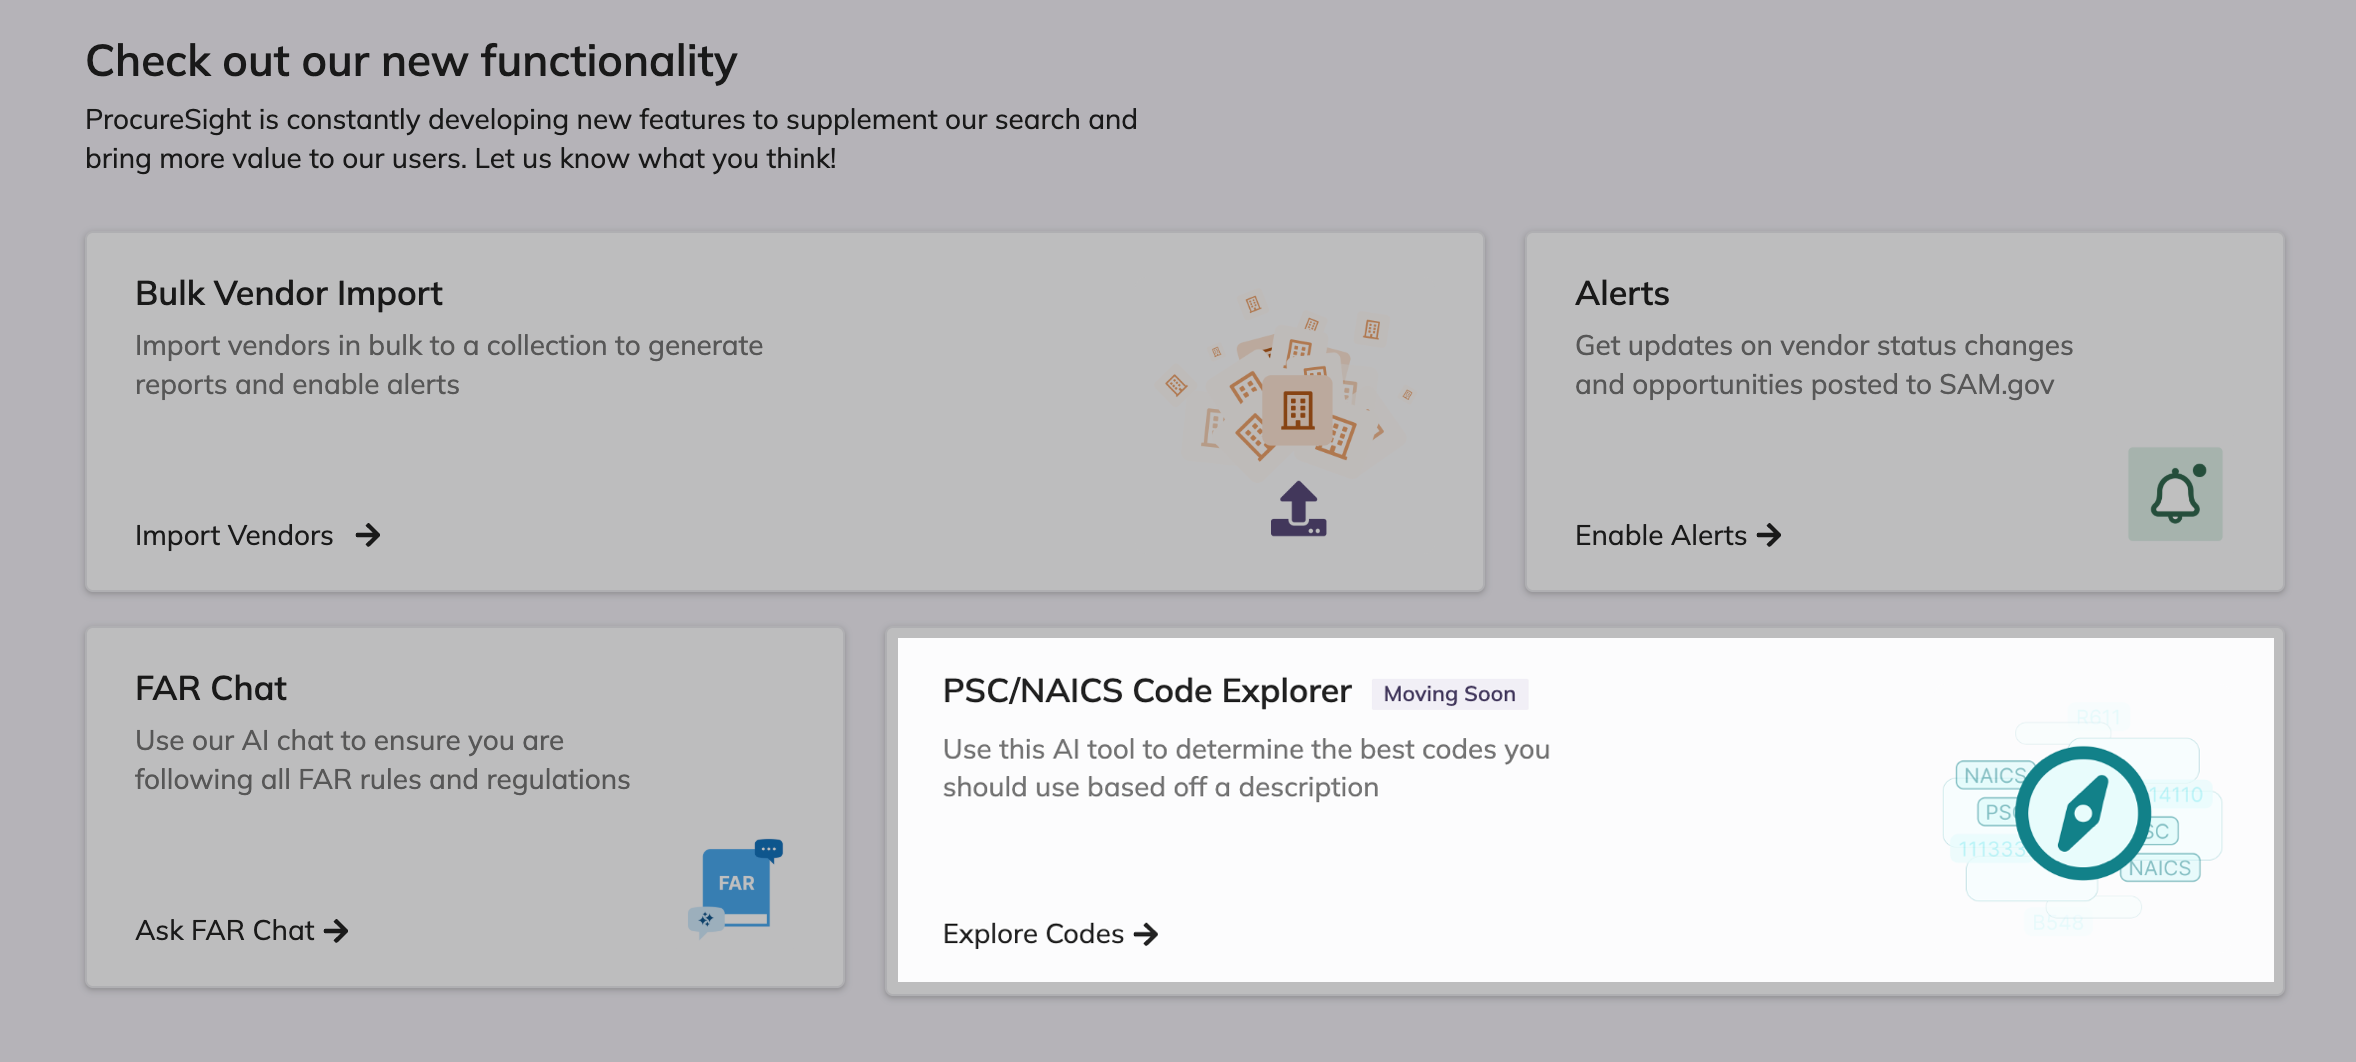Click the 'ProcureSight is constantly developing' paragraph
This screenshot has width=2356, height=1062.
611,139
